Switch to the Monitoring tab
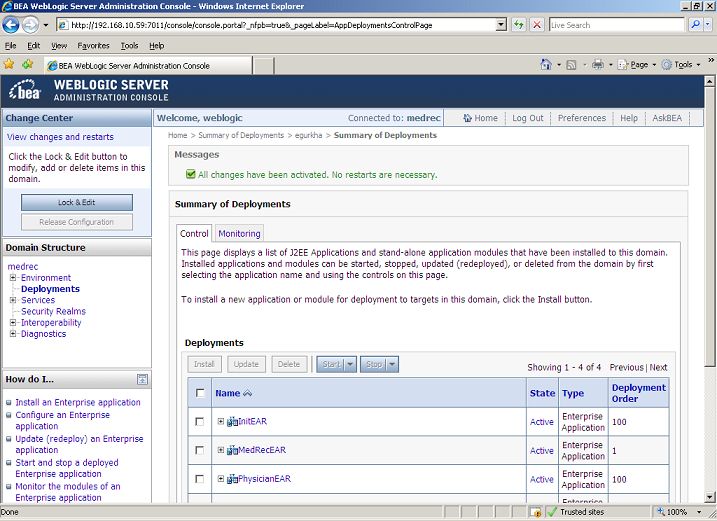717x521 pixels. pyautogui.click(x=239, y=234)
